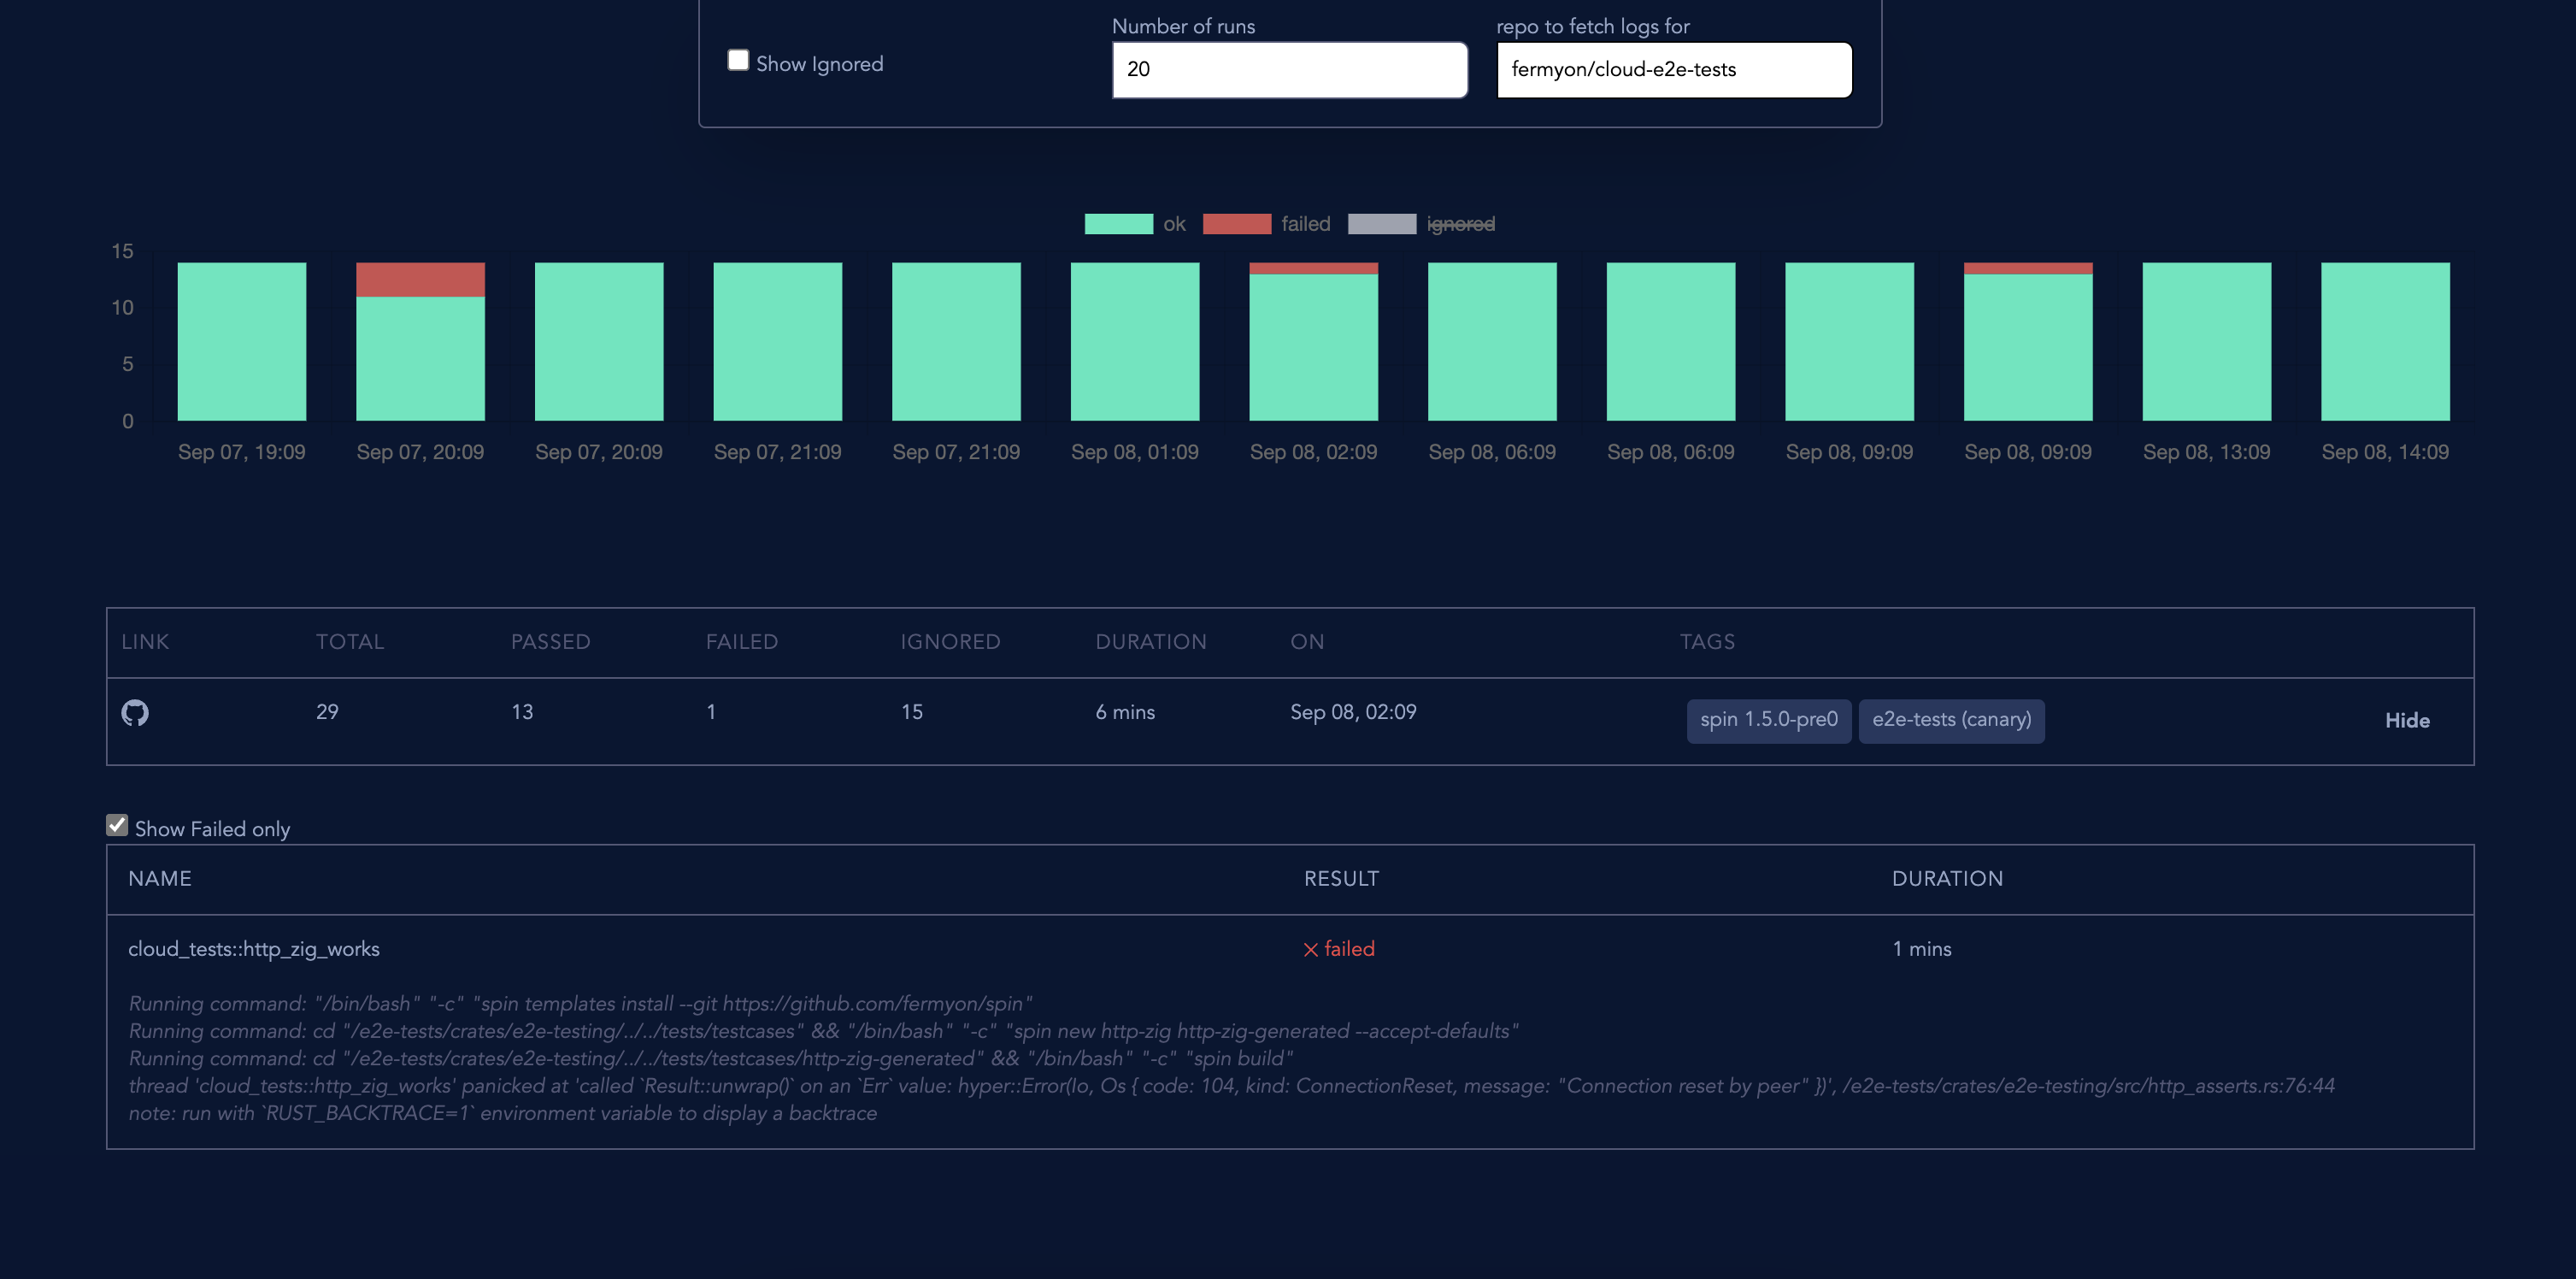This screenshot has height=1279, width=2576.
Task: Click the red failed X icon
Action: pyautogui.click(x=1310, y=950)
